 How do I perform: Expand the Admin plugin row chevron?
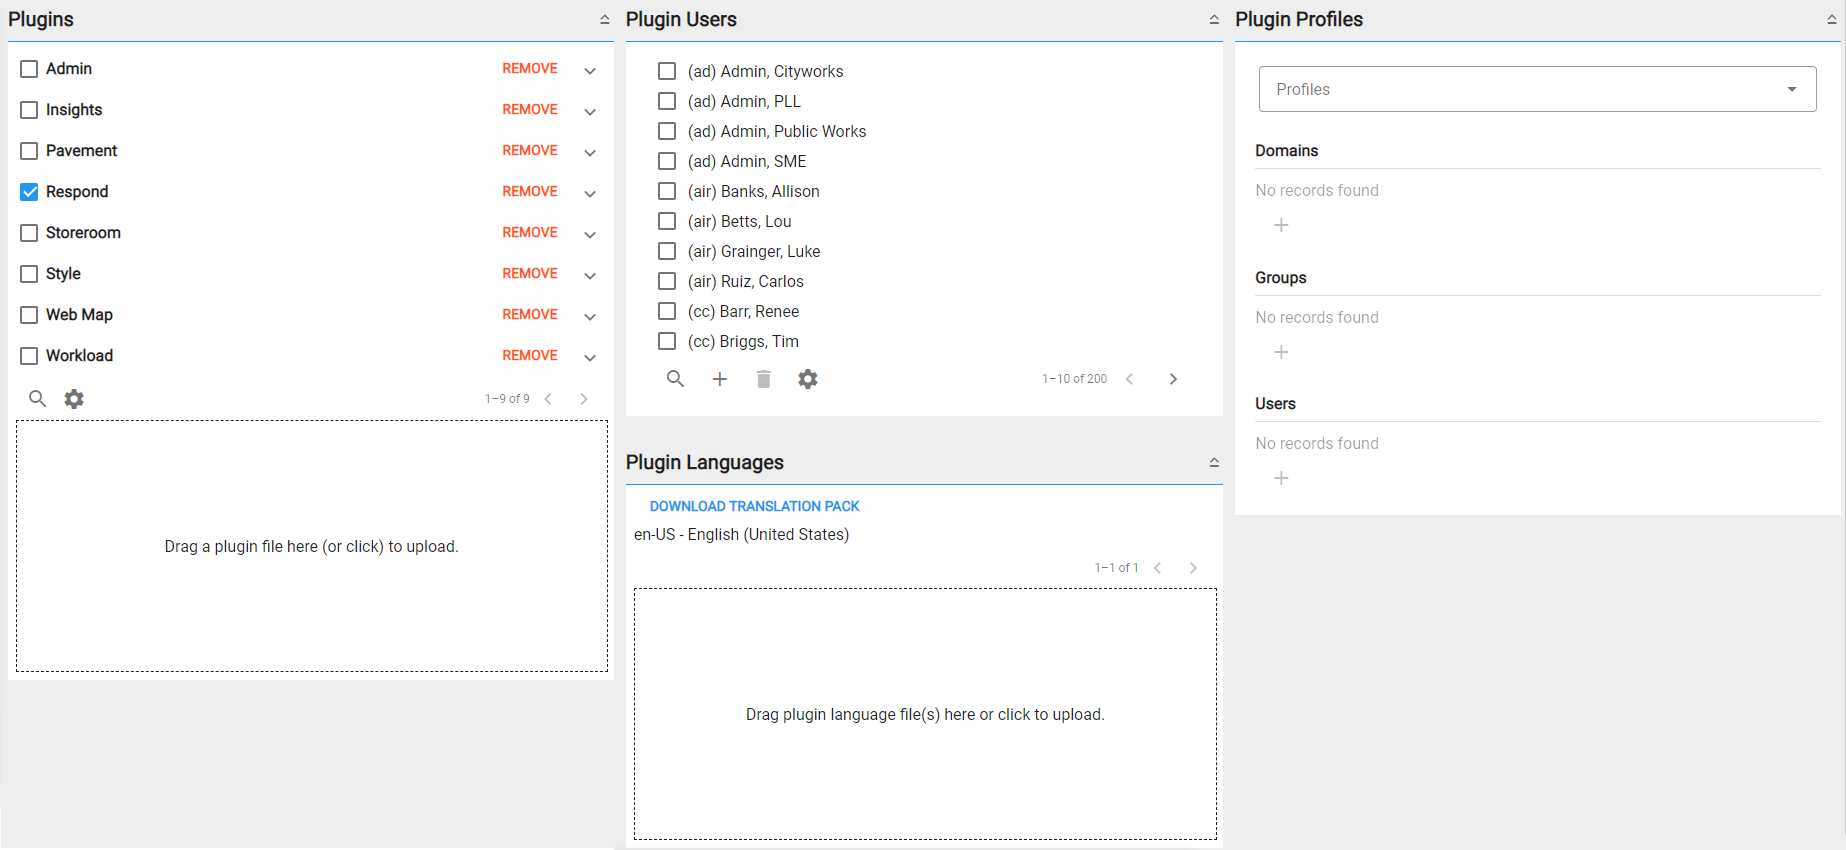[590, 70]
